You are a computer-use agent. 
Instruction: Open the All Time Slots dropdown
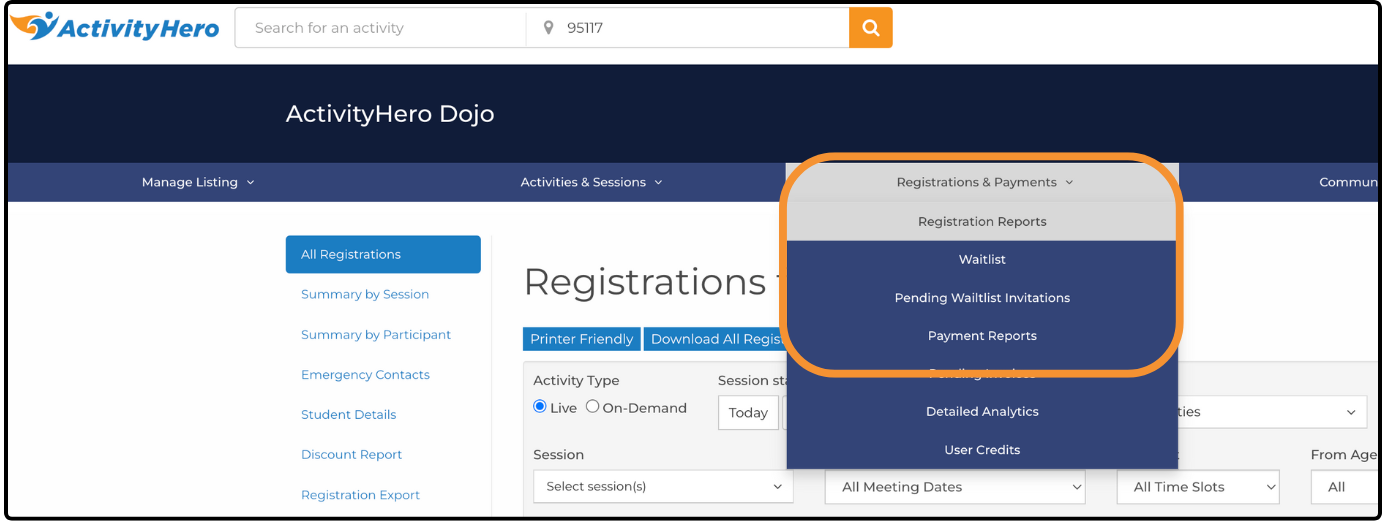(1198, 487)
